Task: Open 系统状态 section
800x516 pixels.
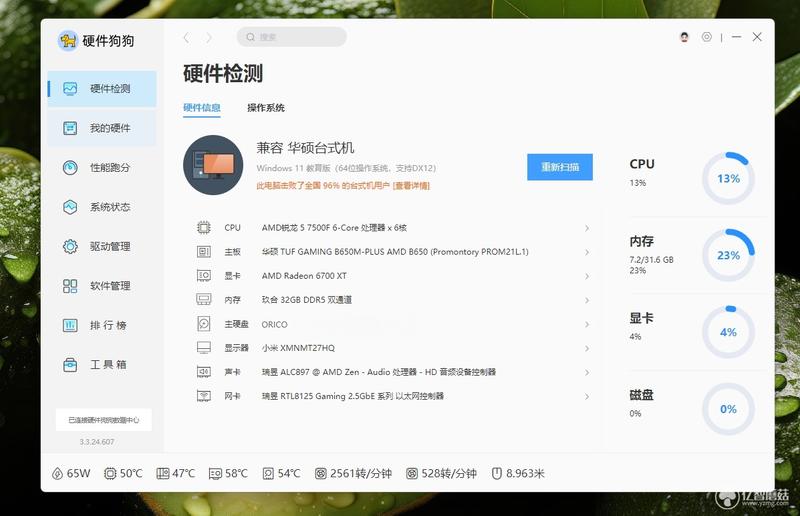Action: click(102, 207)
